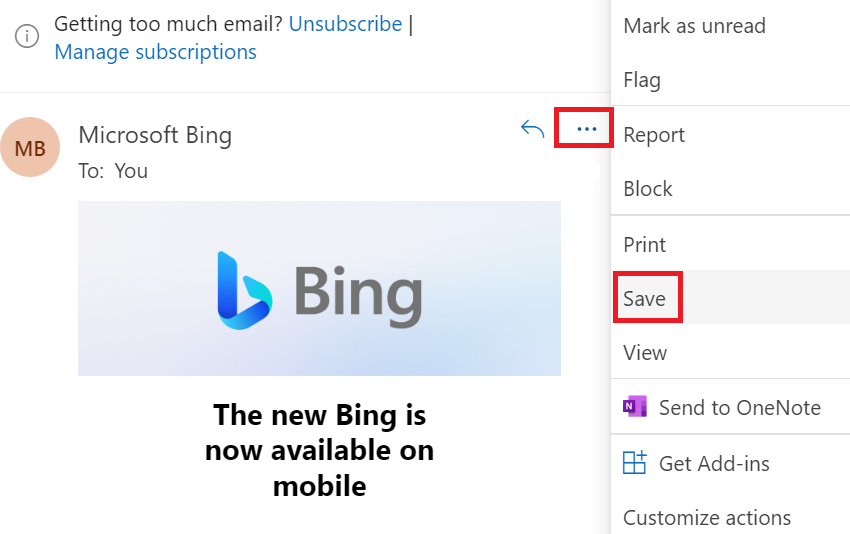Screen dimensions: 850x534
Task: Expand the Block submenu option
Action: point(730,189)
